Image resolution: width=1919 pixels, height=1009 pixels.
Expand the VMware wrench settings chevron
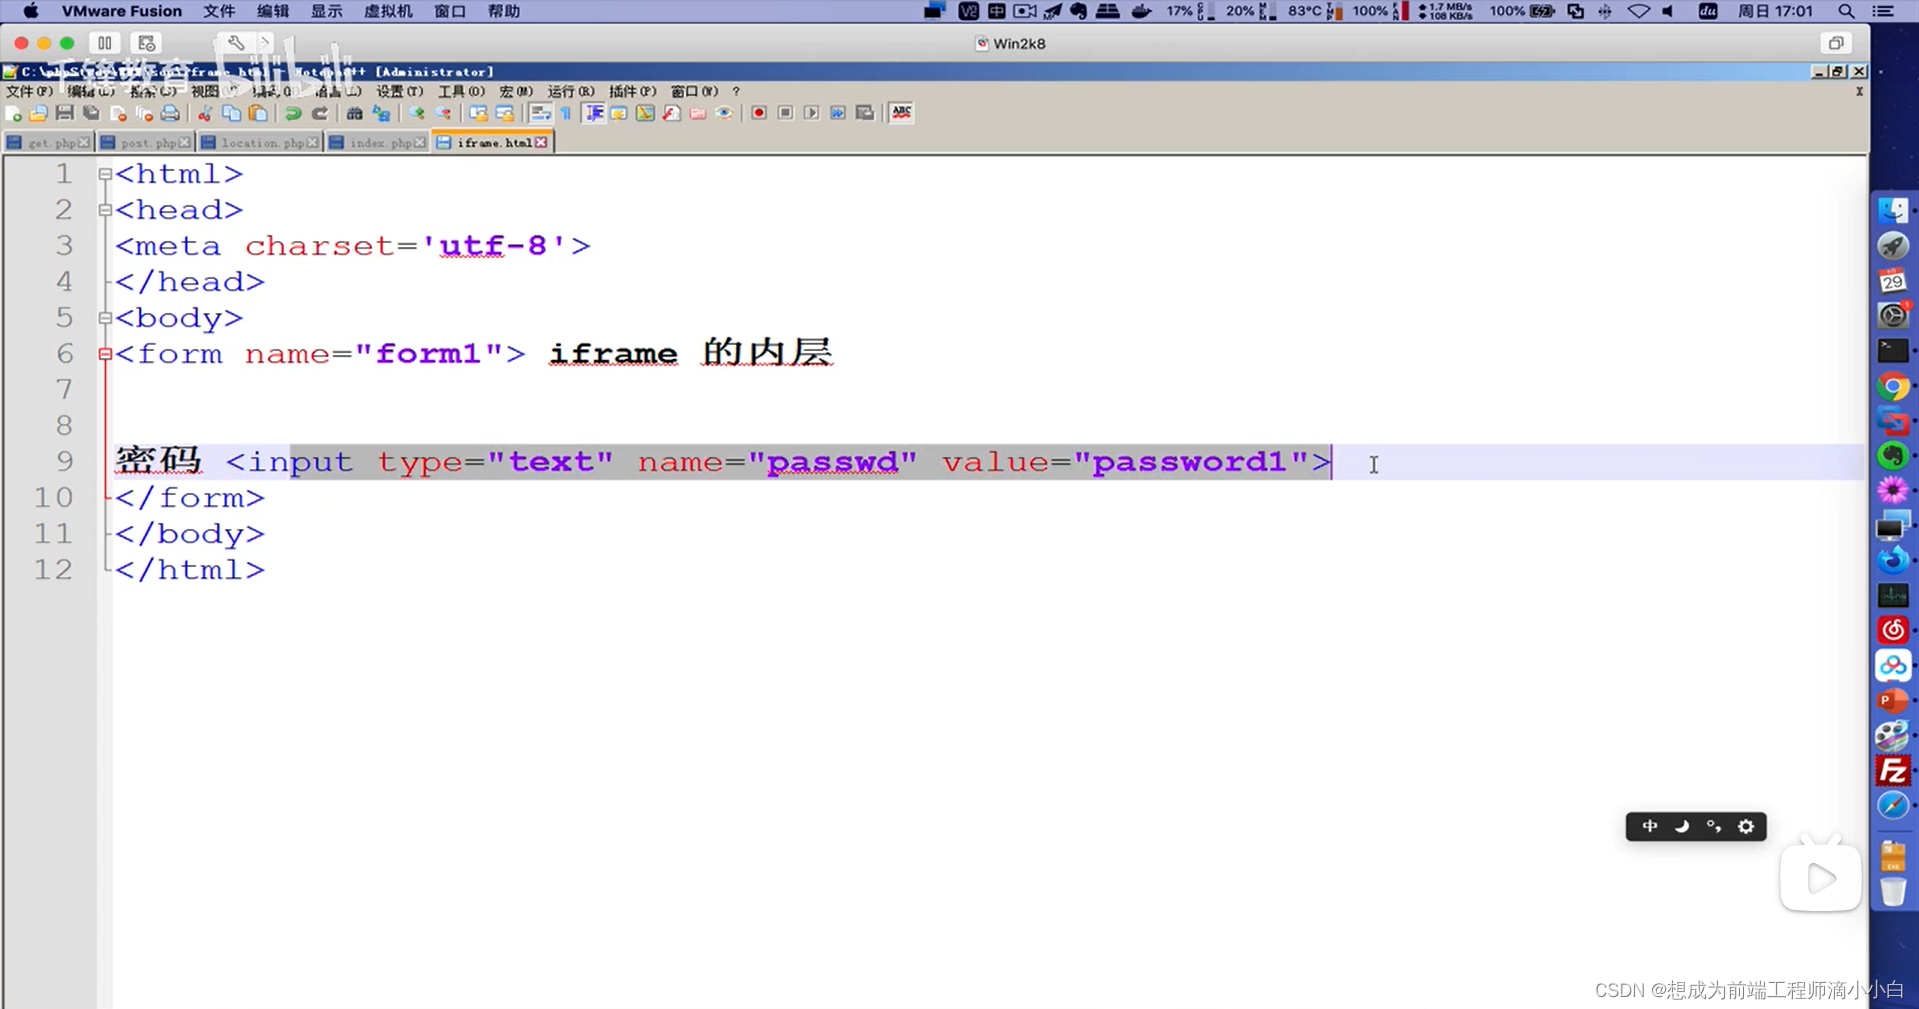(x=265, y=43)
